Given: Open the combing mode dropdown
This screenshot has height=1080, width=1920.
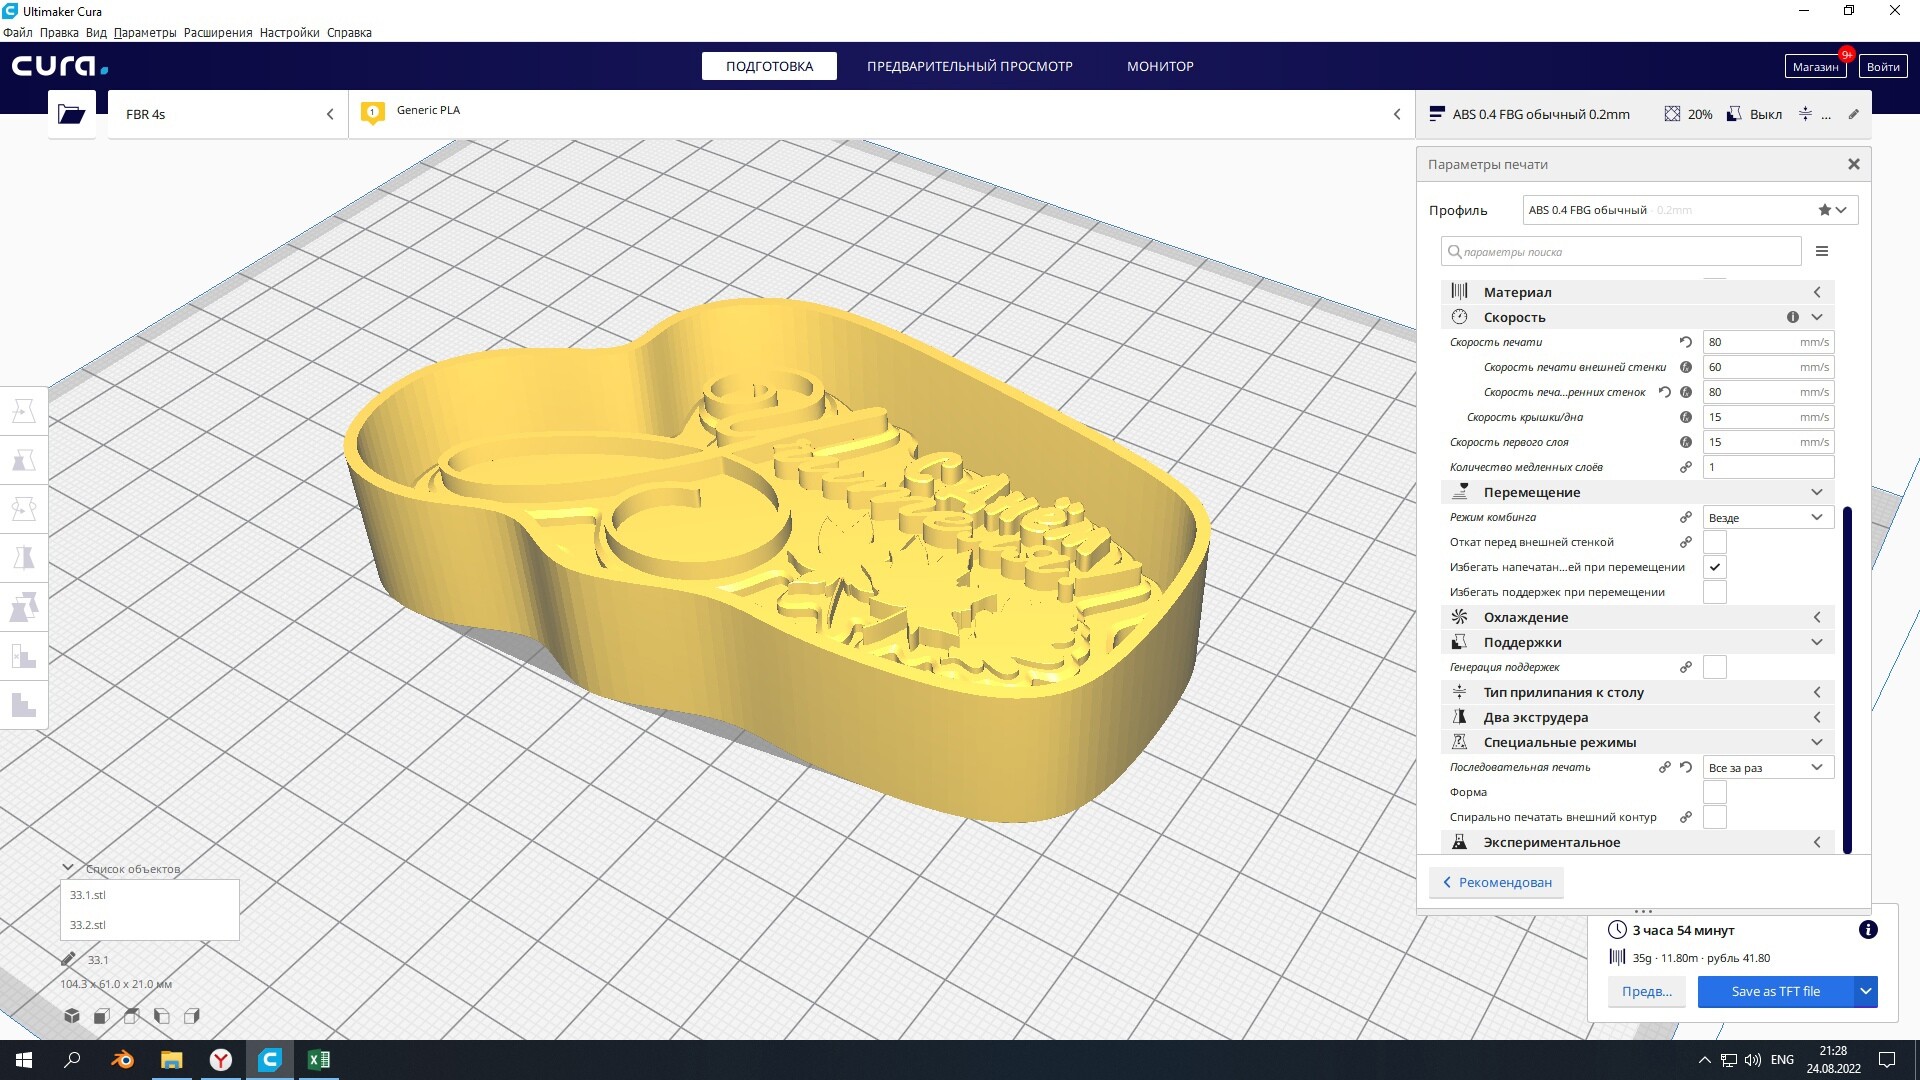Looking at the screenshot, I should [x=1767, y=517].
